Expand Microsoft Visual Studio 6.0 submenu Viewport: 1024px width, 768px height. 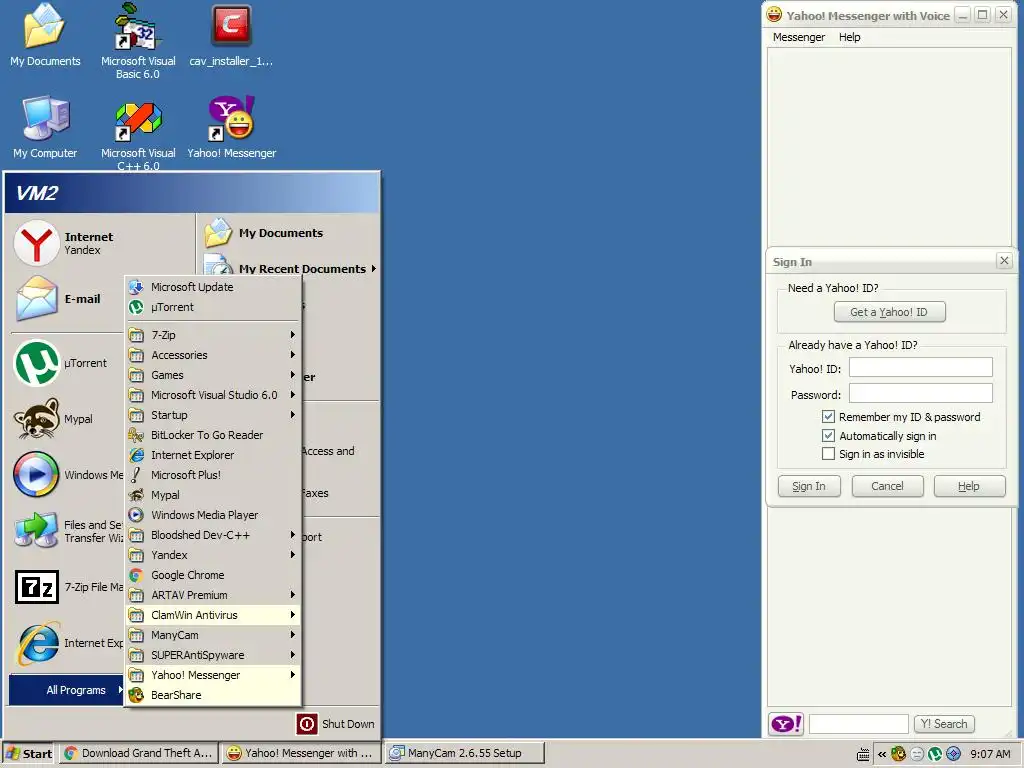point(213,395)
